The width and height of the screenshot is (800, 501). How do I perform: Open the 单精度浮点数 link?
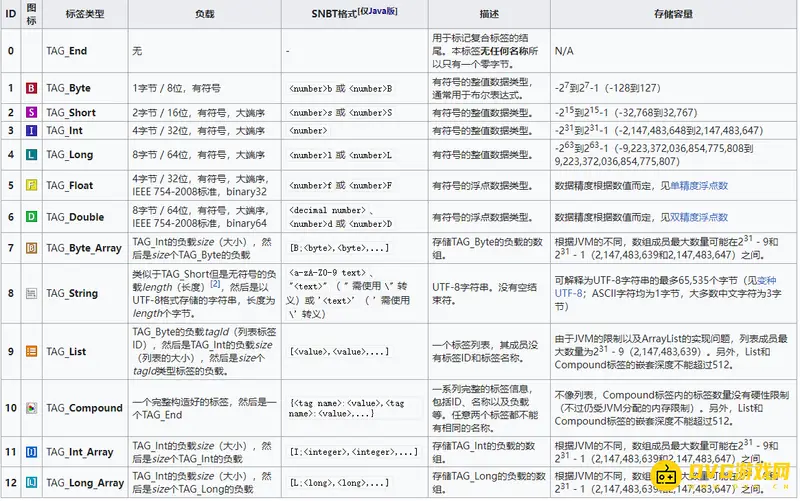coord(698,185)
